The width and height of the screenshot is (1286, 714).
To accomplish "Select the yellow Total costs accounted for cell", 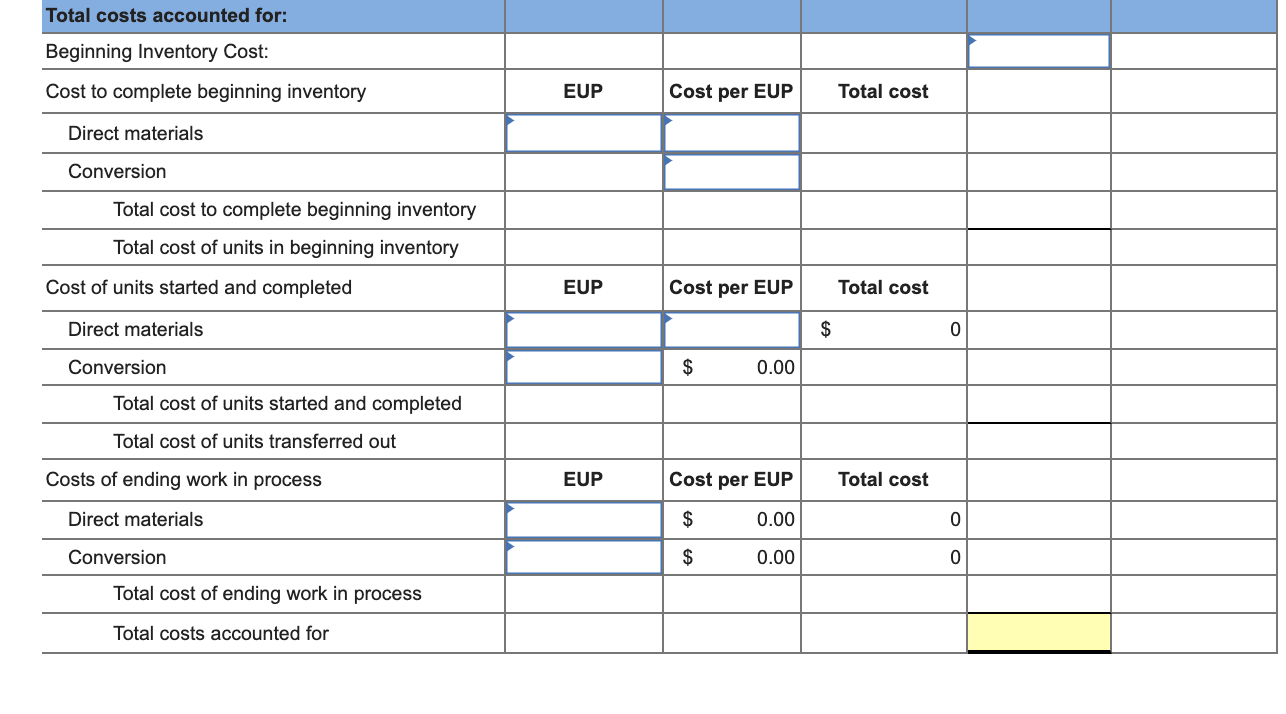I will point(1038,632).
